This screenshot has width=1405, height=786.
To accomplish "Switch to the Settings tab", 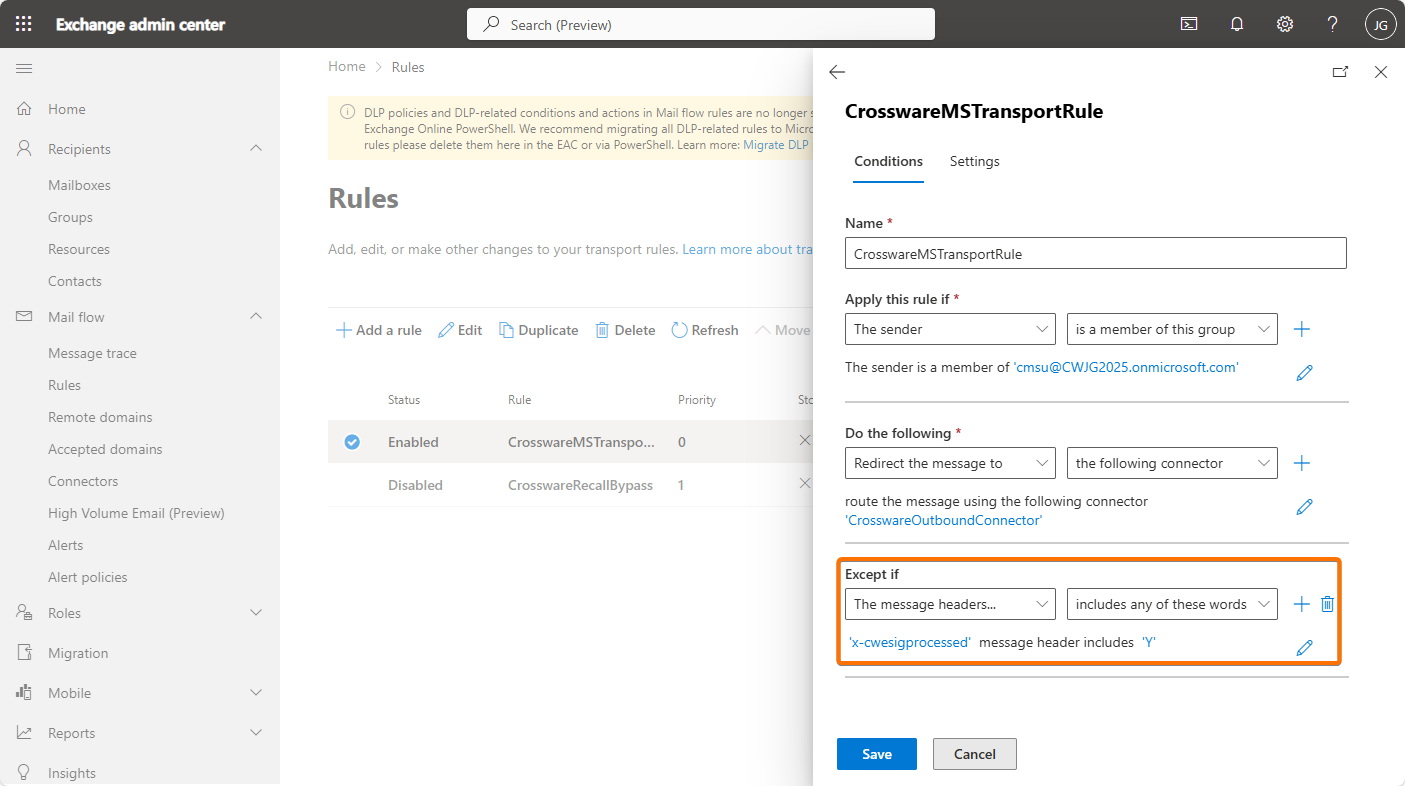I will [974, 161].
